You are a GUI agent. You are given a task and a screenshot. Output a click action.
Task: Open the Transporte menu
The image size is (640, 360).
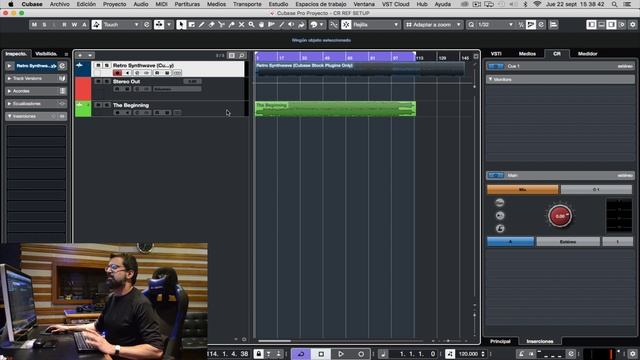[x=247, y=4]
